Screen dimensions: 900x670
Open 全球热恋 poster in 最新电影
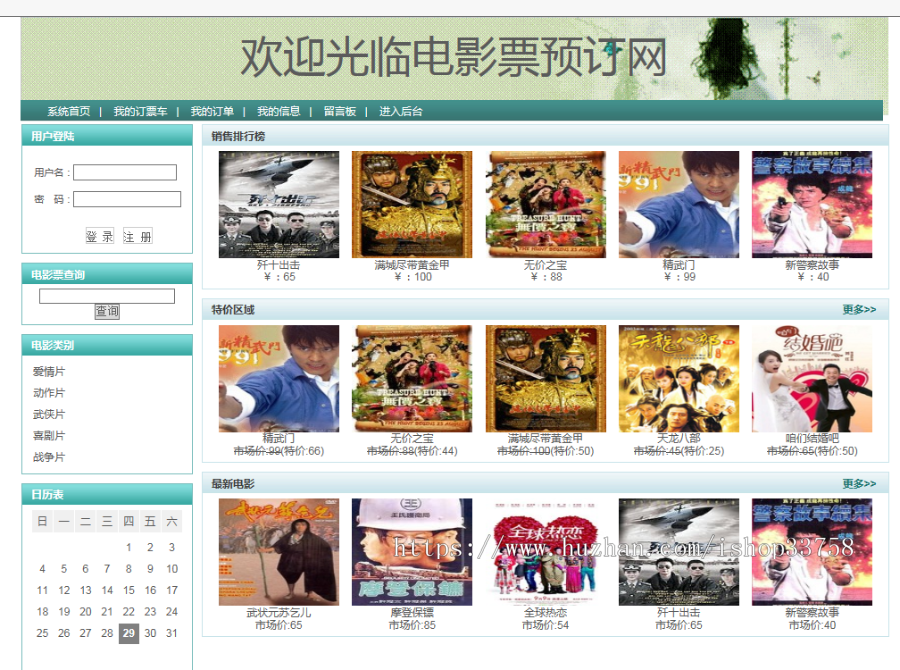[x=545, y=552]
